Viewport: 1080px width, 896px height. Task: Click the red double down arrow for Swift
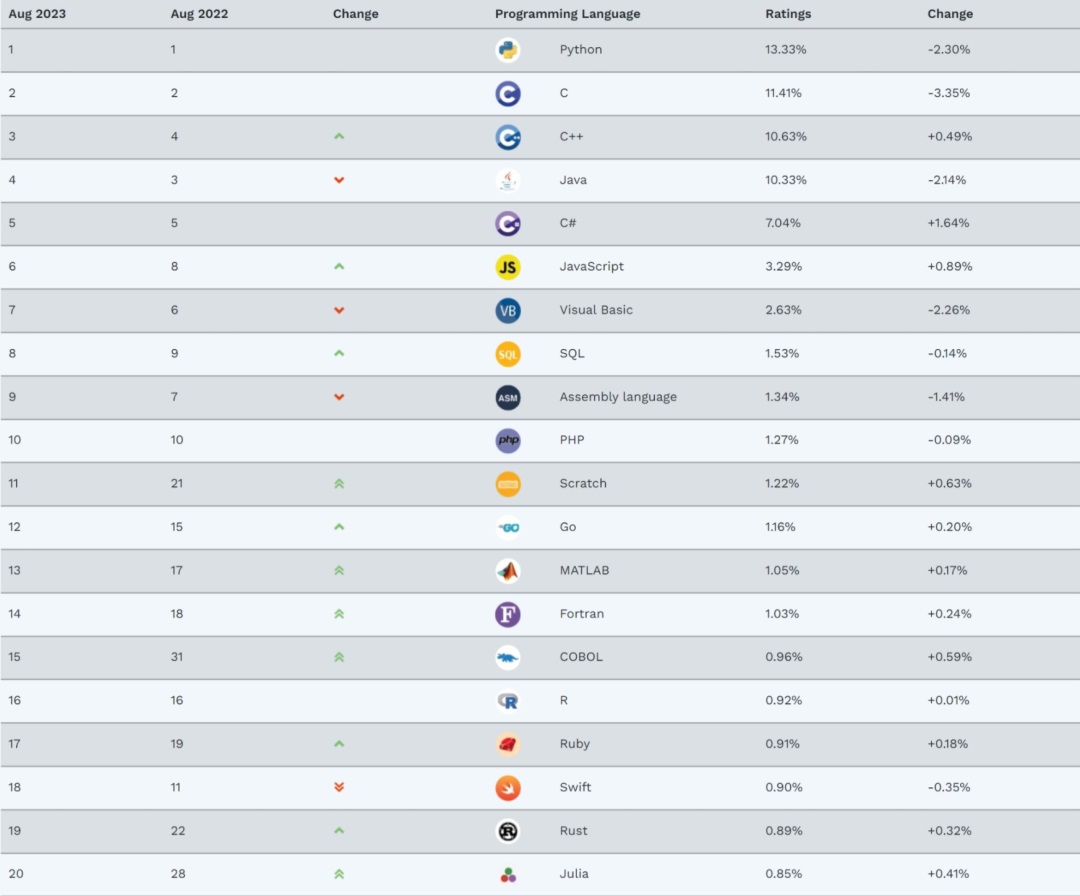(x=339, y=787)
